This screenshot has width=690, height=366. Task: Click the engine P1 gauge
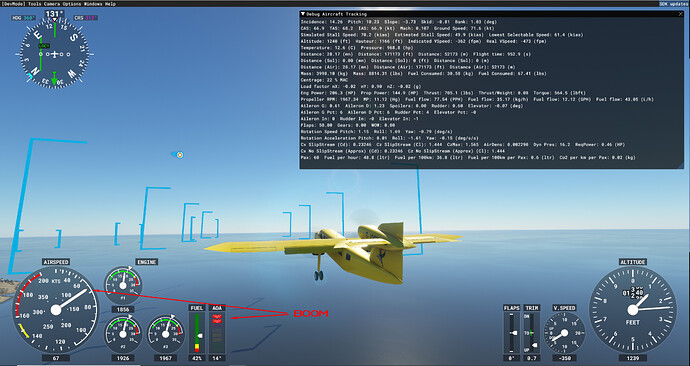(123, 285)
